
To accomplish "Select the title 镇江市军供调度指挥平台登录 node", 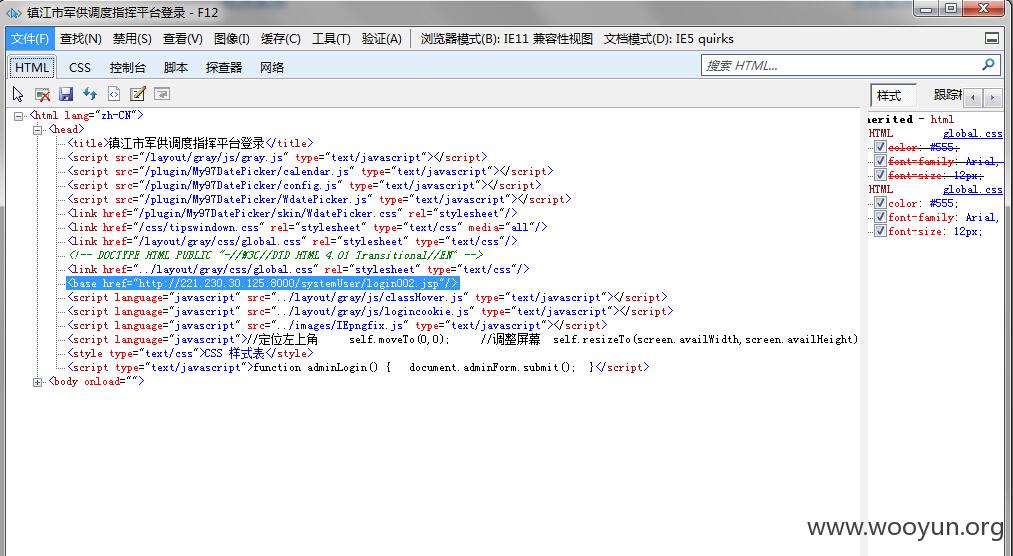I will pyautogui.click(x=191, y=143).
